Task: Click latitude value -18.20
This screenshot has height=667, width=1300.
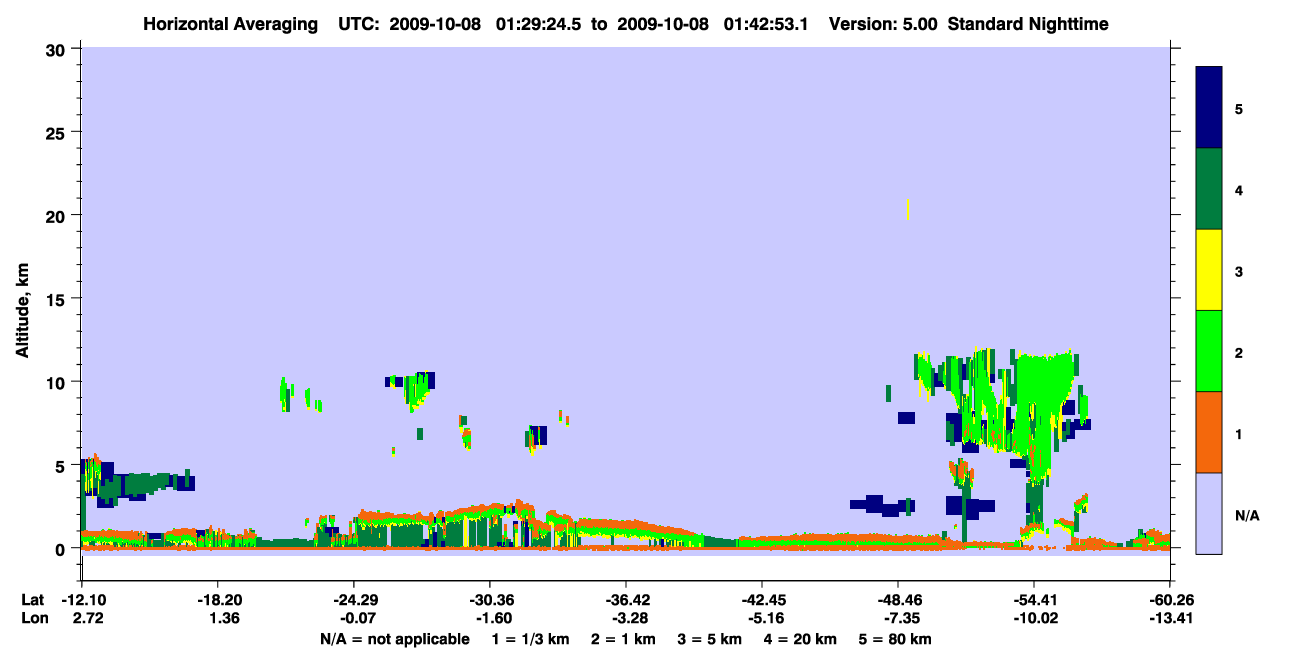Action: pos(218,600)
